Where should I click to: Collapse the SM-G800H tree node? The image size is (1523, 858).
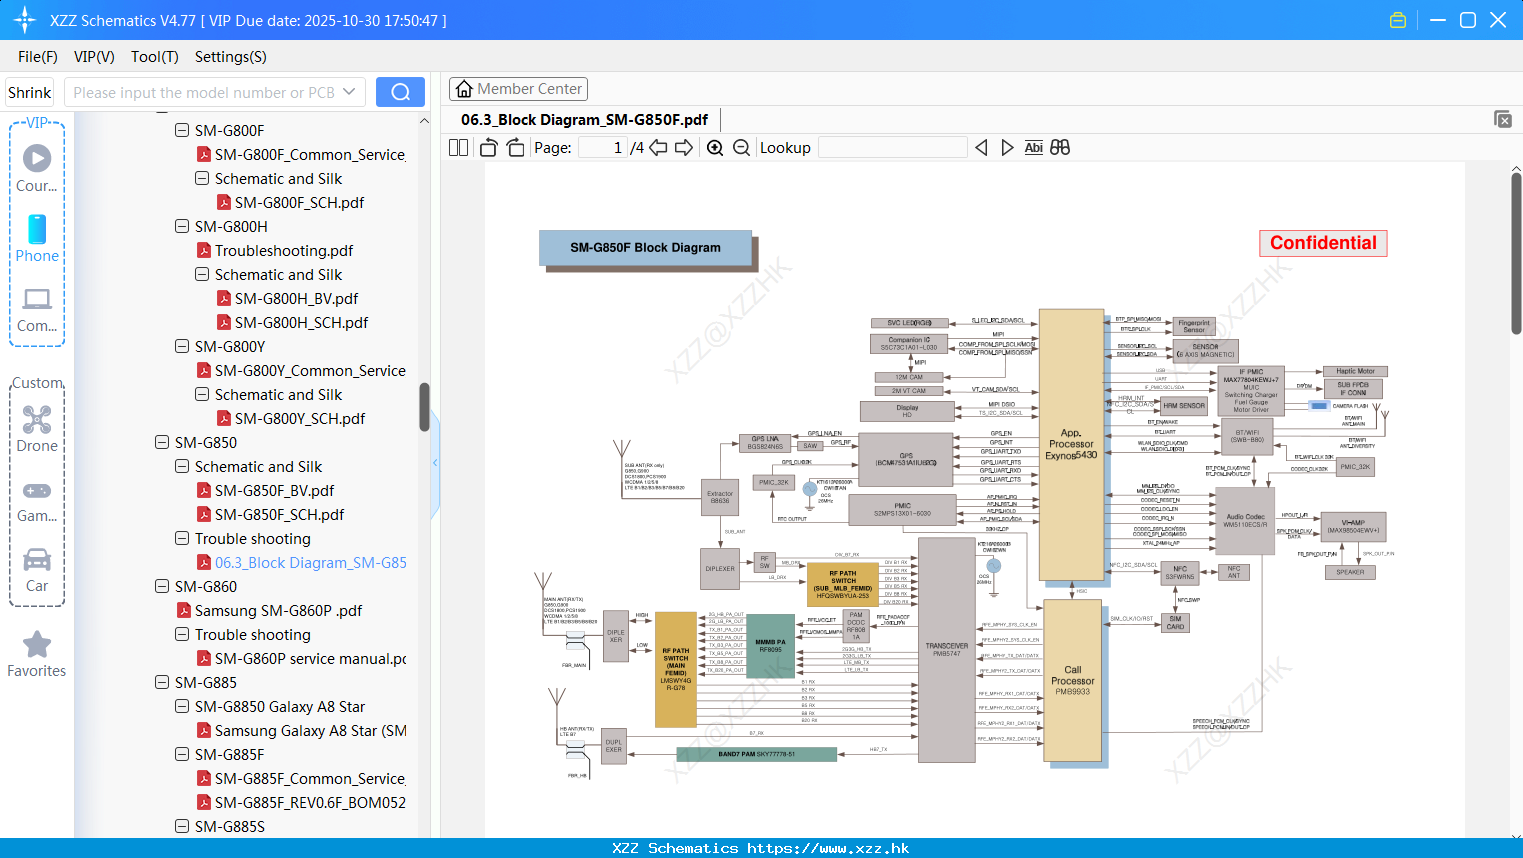[182, 226]
